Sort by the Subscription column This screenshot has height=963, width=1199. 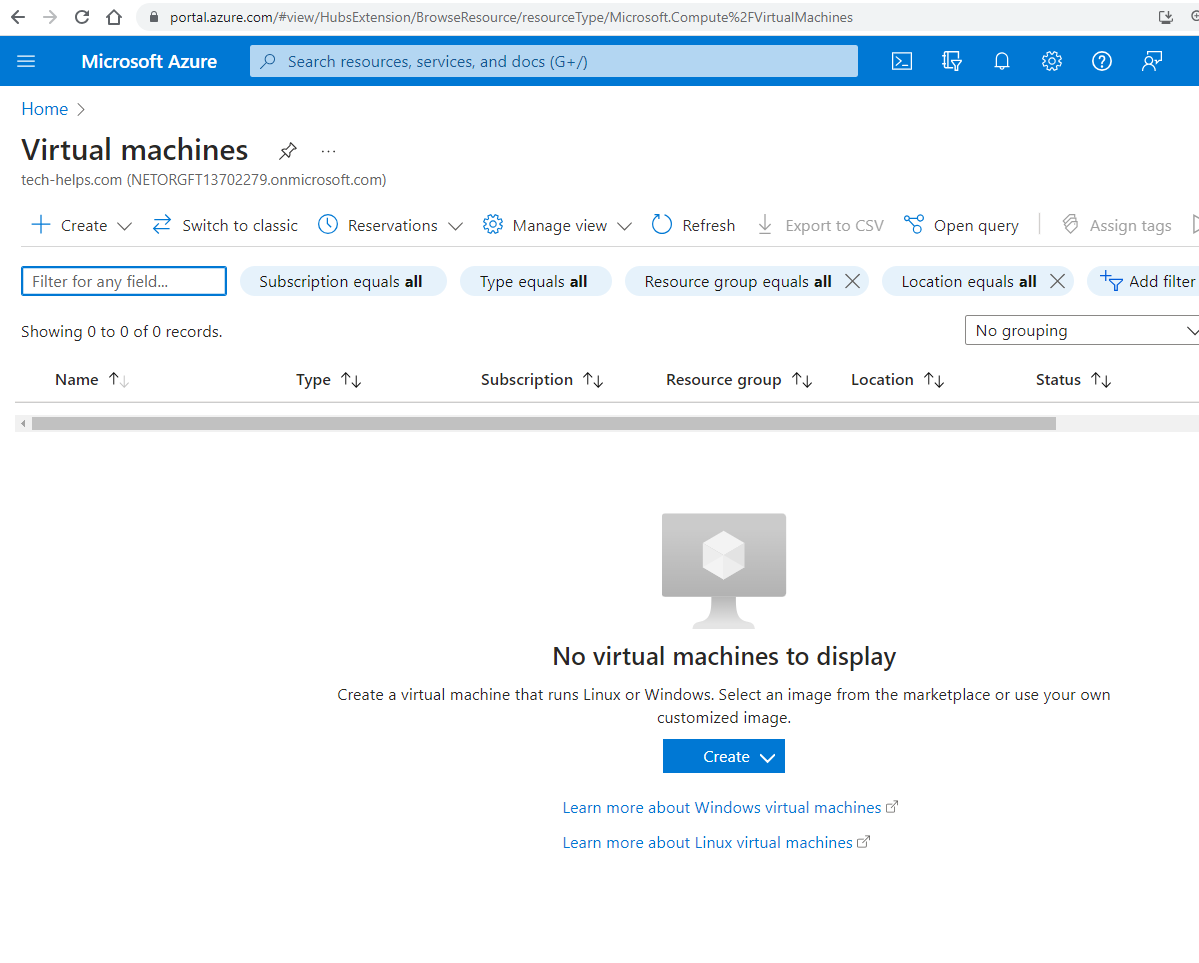tap(542, 379)
